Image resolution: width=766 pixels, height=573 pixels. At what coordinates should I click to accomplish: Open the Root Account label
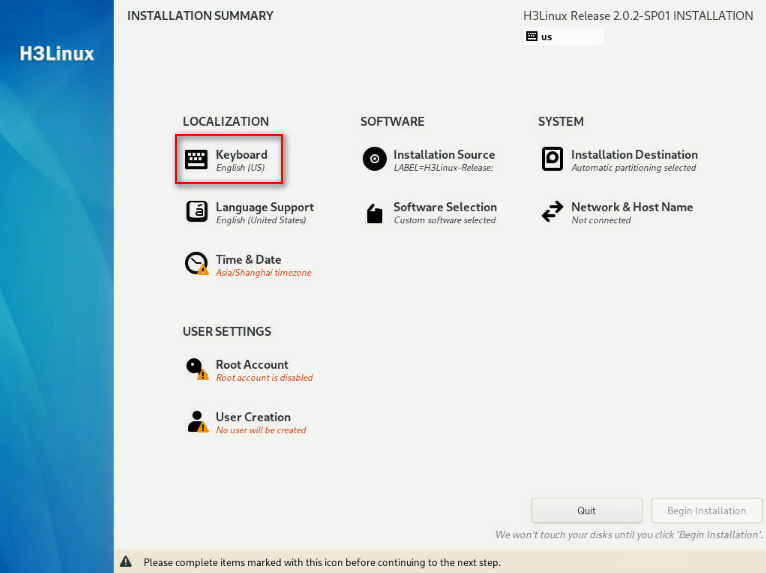[252, 365]
